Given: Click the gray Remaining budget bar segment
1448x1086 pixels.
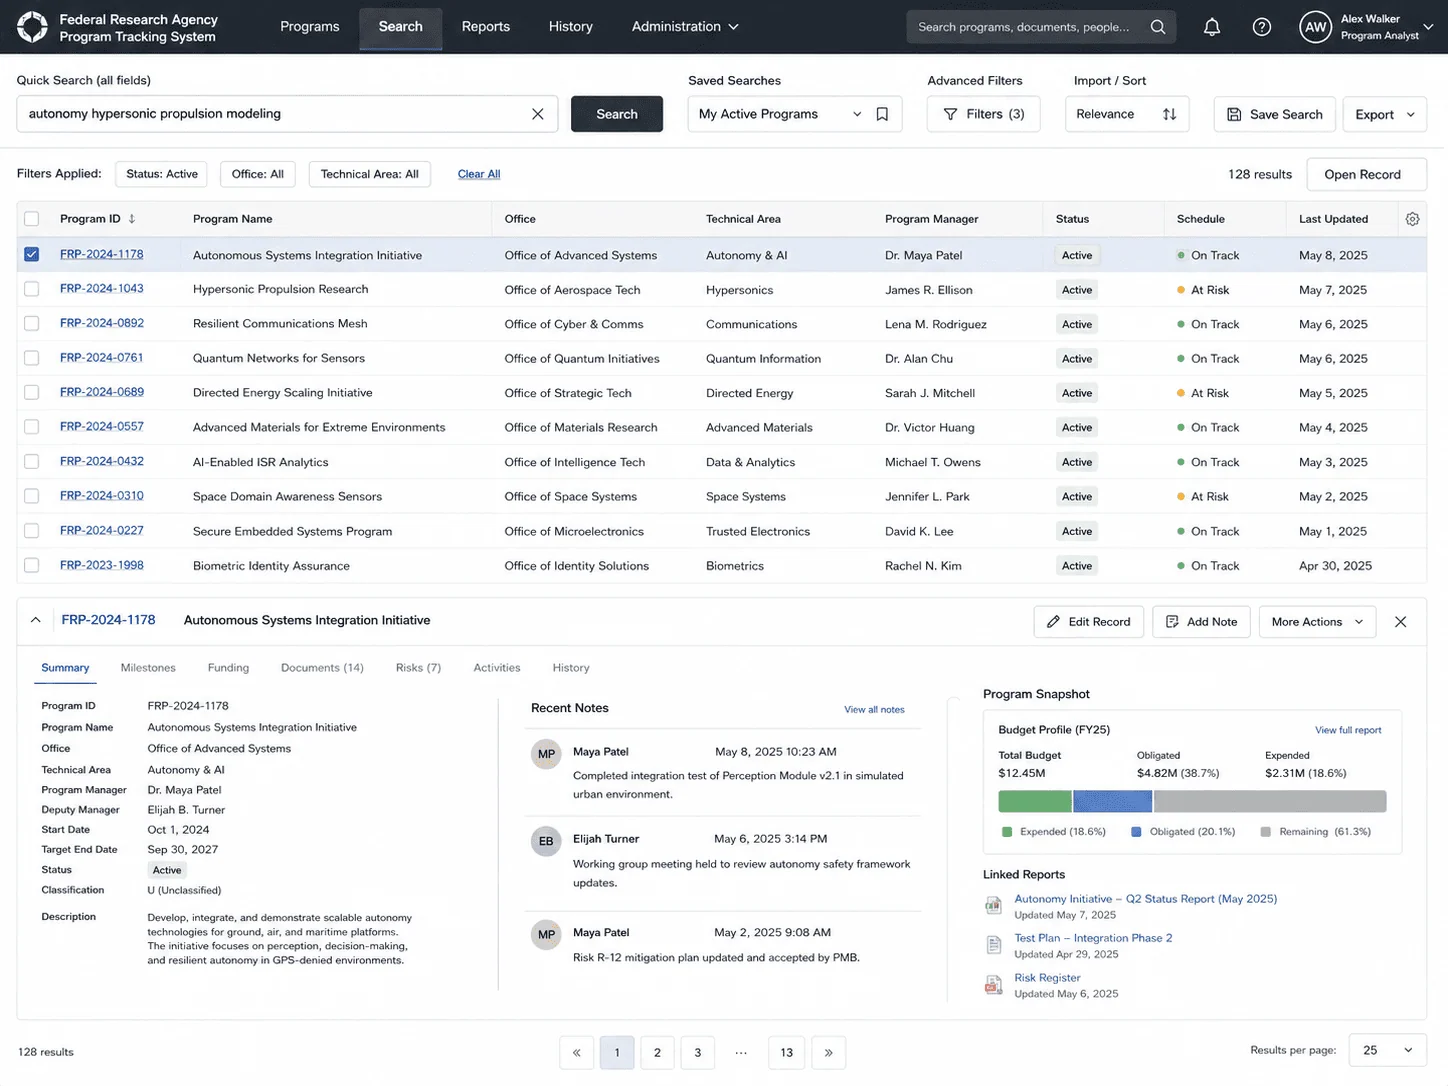Looking at the screenshot, I should point(1270,801).
